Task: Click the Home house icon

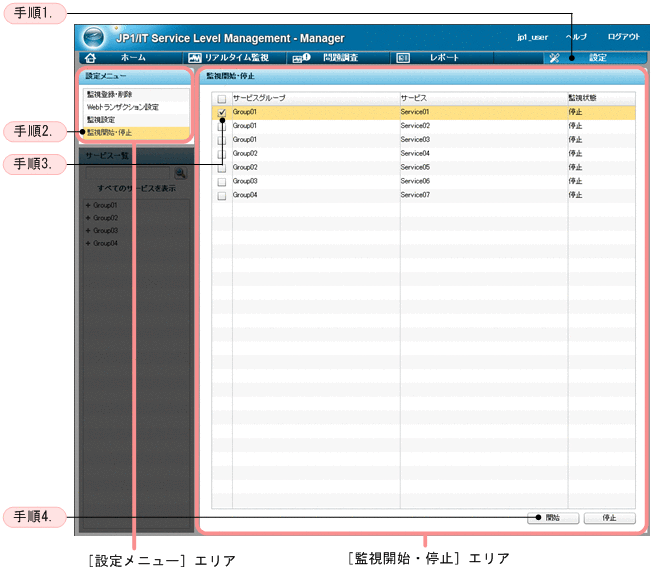Action: (x=90, y=58)
